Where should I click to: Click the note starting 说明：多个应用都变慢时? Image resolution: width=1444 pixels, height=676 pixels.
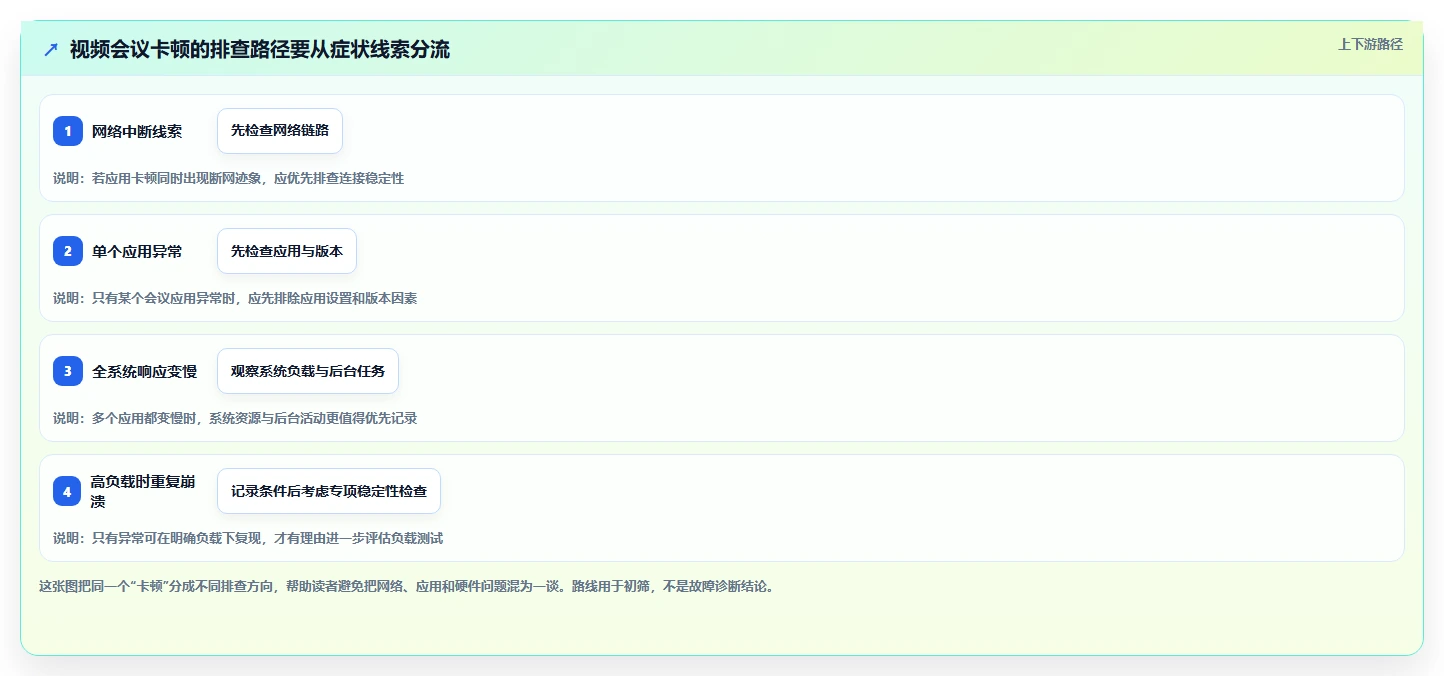235,418
